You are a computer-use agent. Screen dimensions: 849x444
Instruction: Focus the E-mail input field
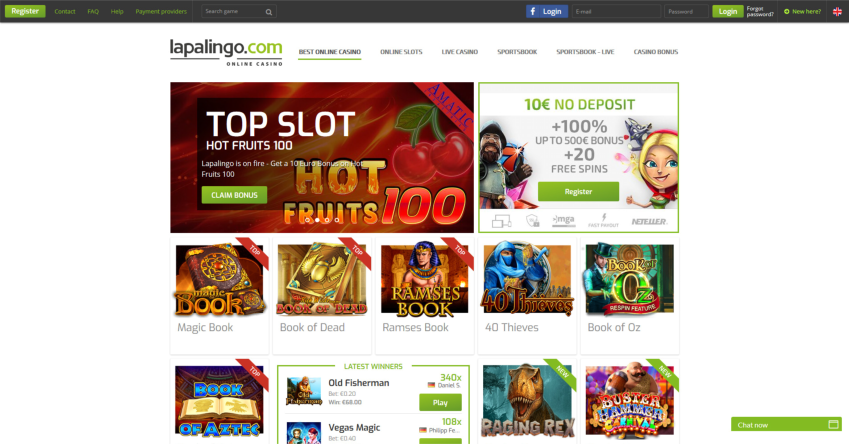point(616,11)
